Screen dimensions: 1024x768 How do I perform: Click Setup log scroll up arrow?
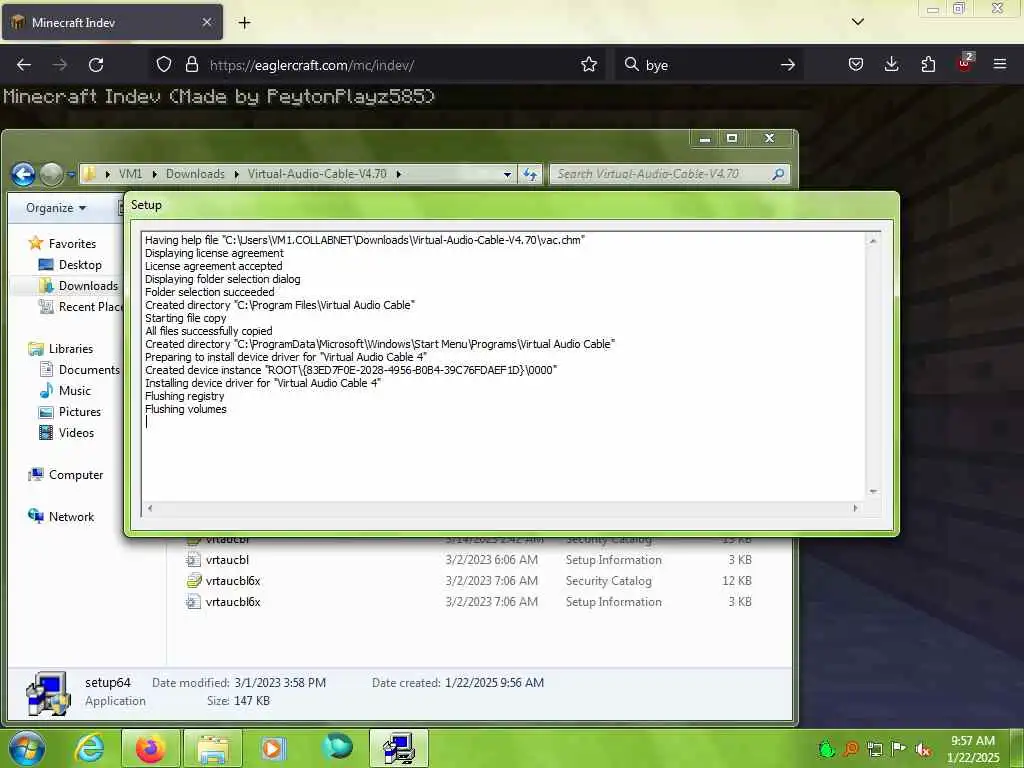pyautogui.click(x=873, y=241)
